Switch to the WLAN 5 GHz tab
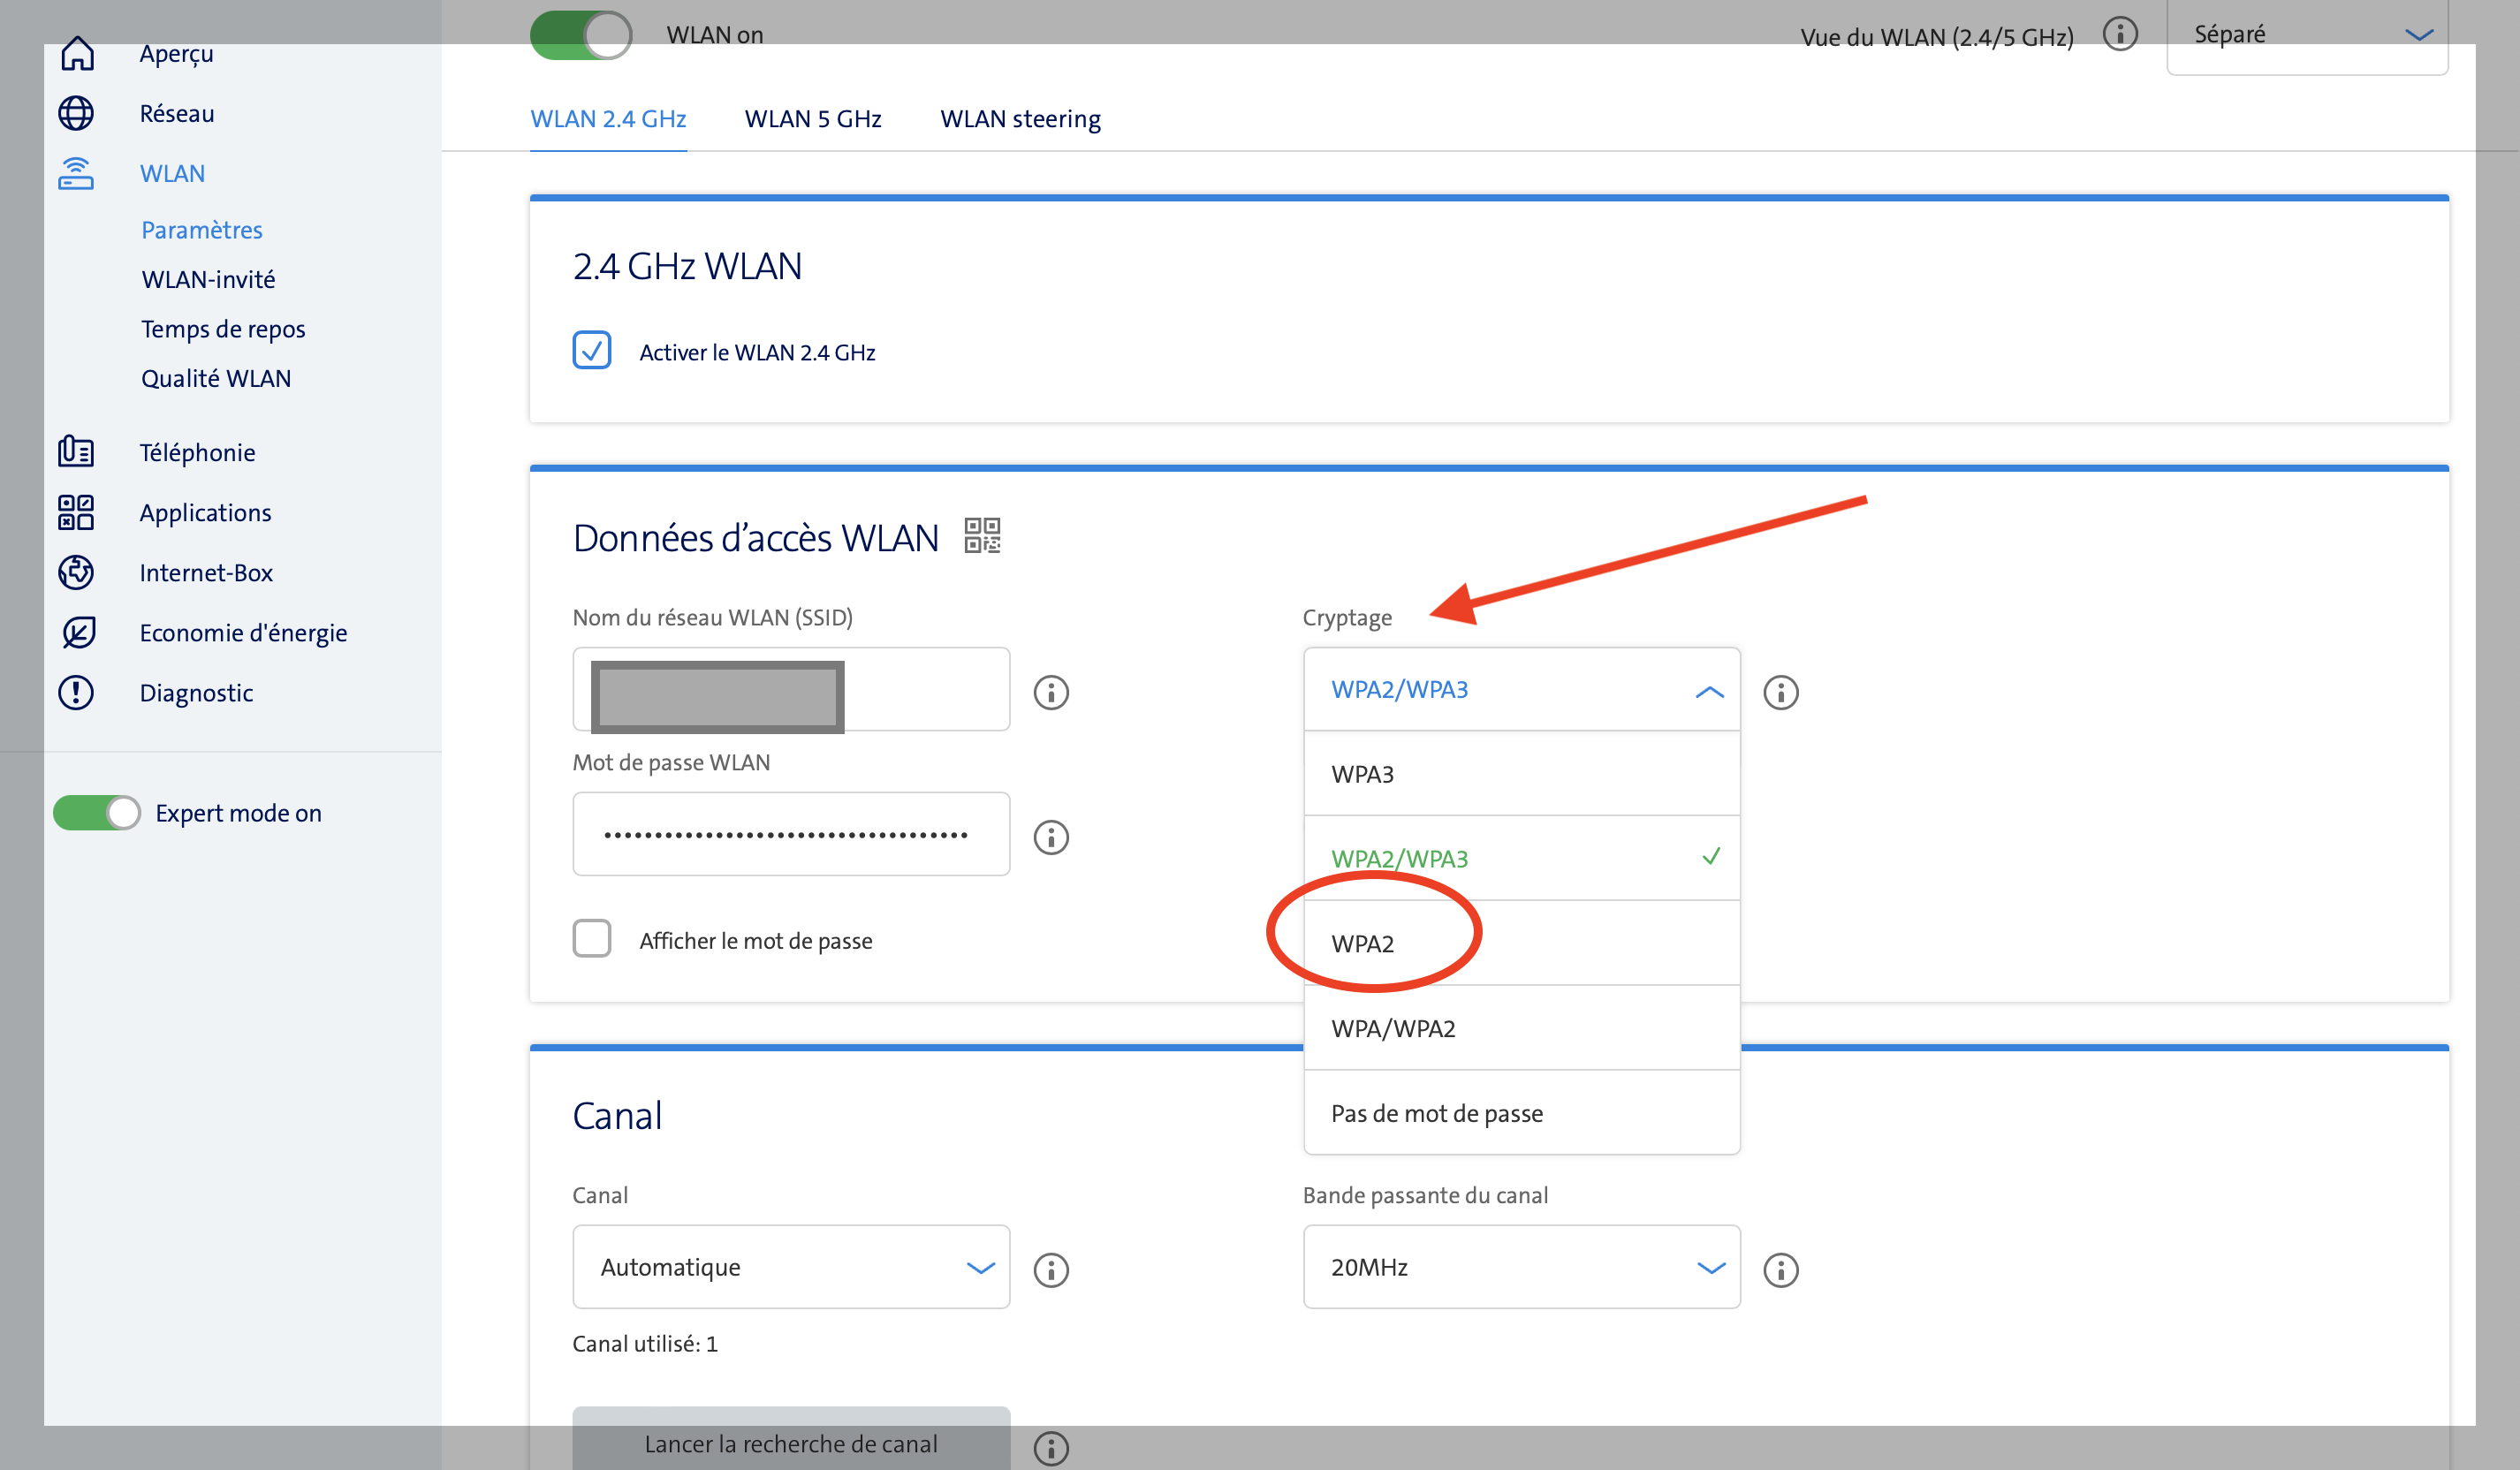The width and height of the screenshot is (2520, 1470). [x=812, y=119]
